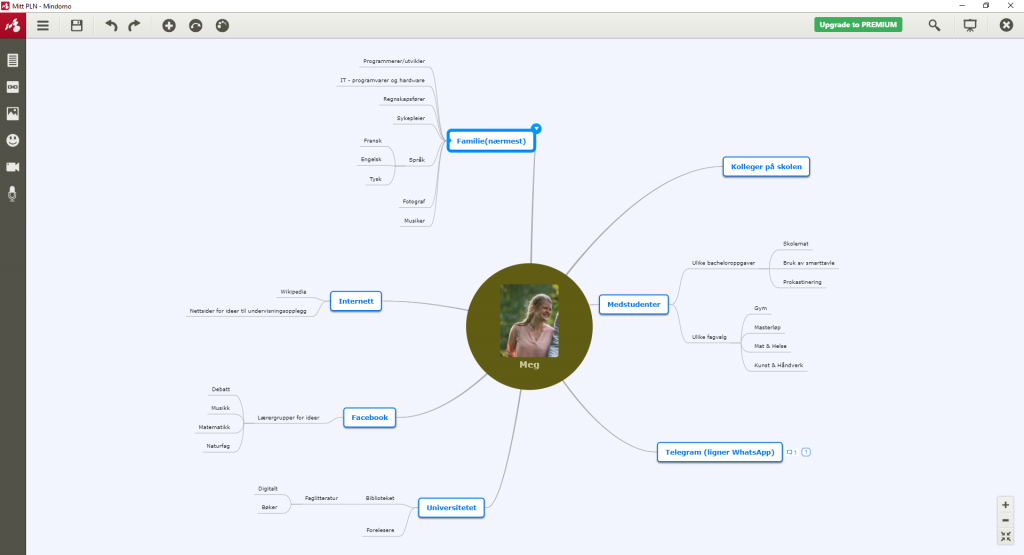Select the Internett topic
Viewport: 1024px width, 555px height.
point(356,301)
